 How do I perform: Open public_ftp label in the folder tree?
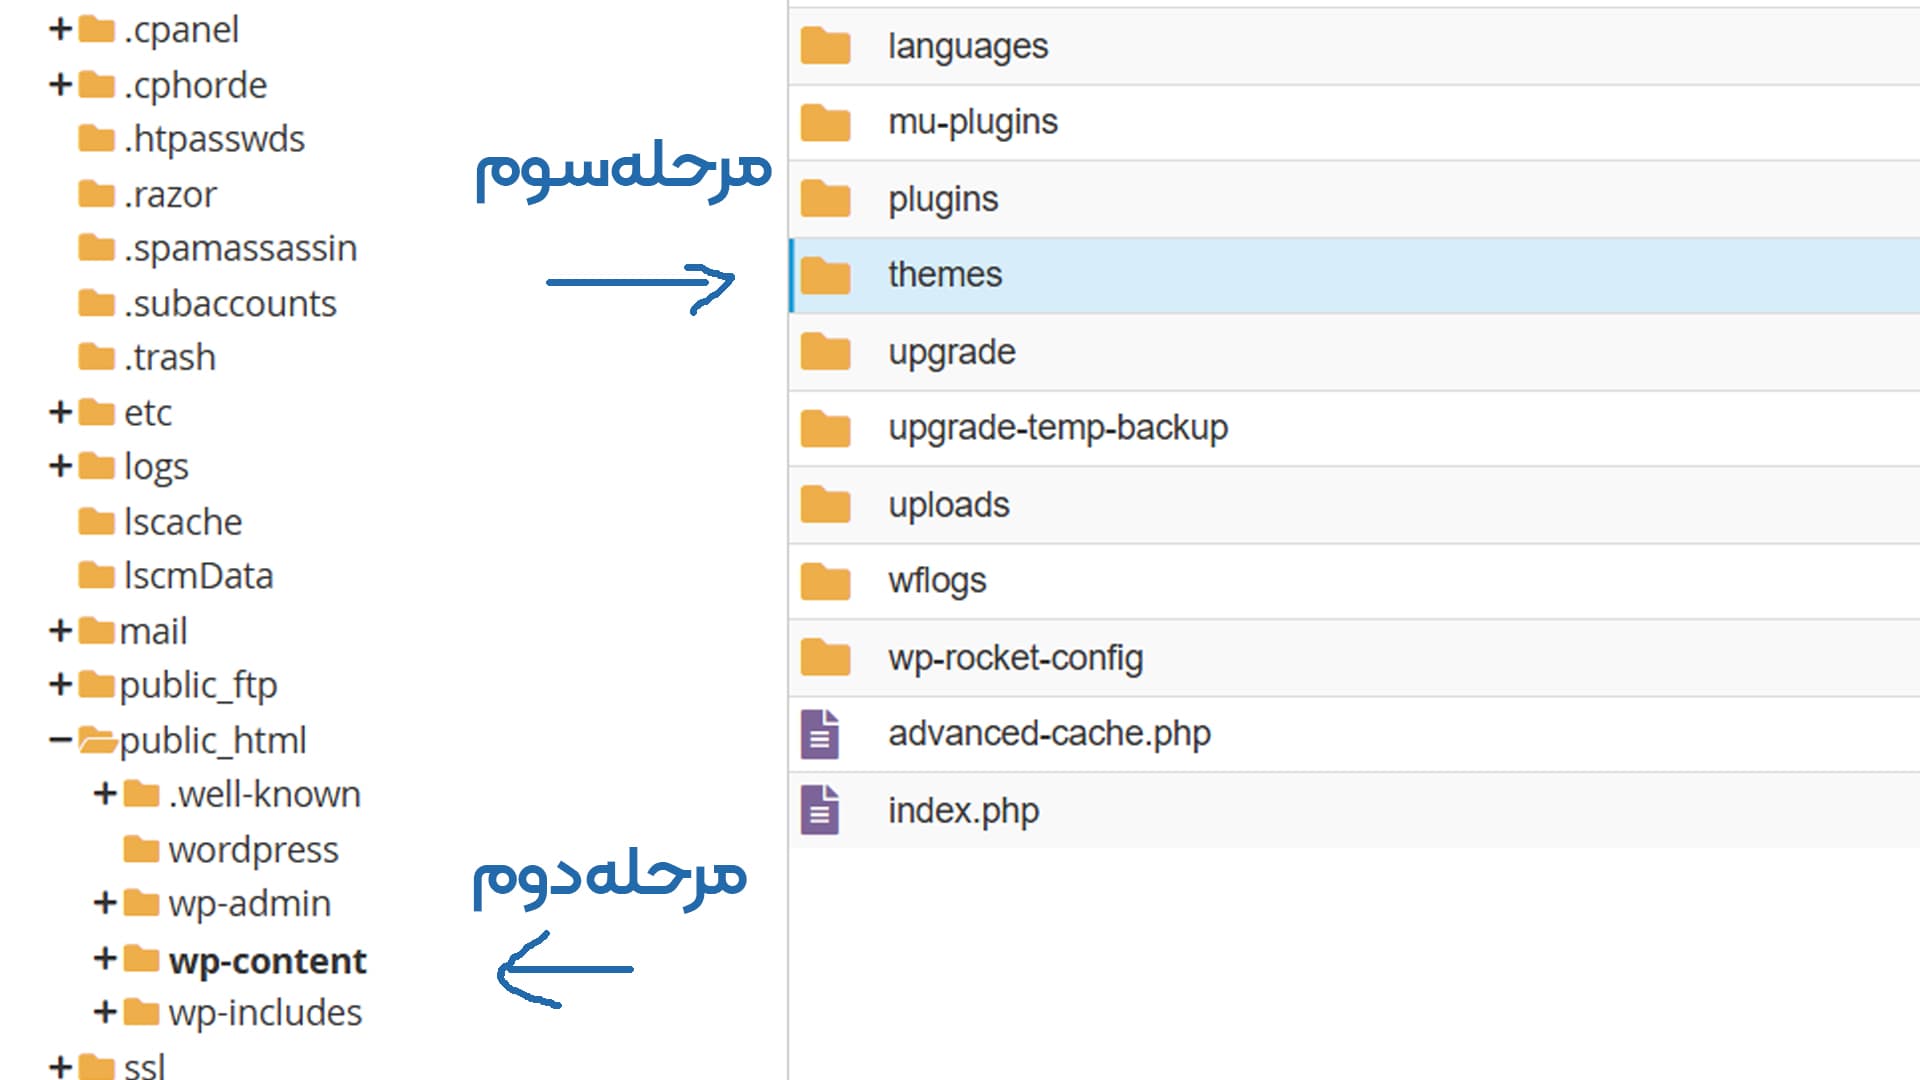[x=199, y=686]
